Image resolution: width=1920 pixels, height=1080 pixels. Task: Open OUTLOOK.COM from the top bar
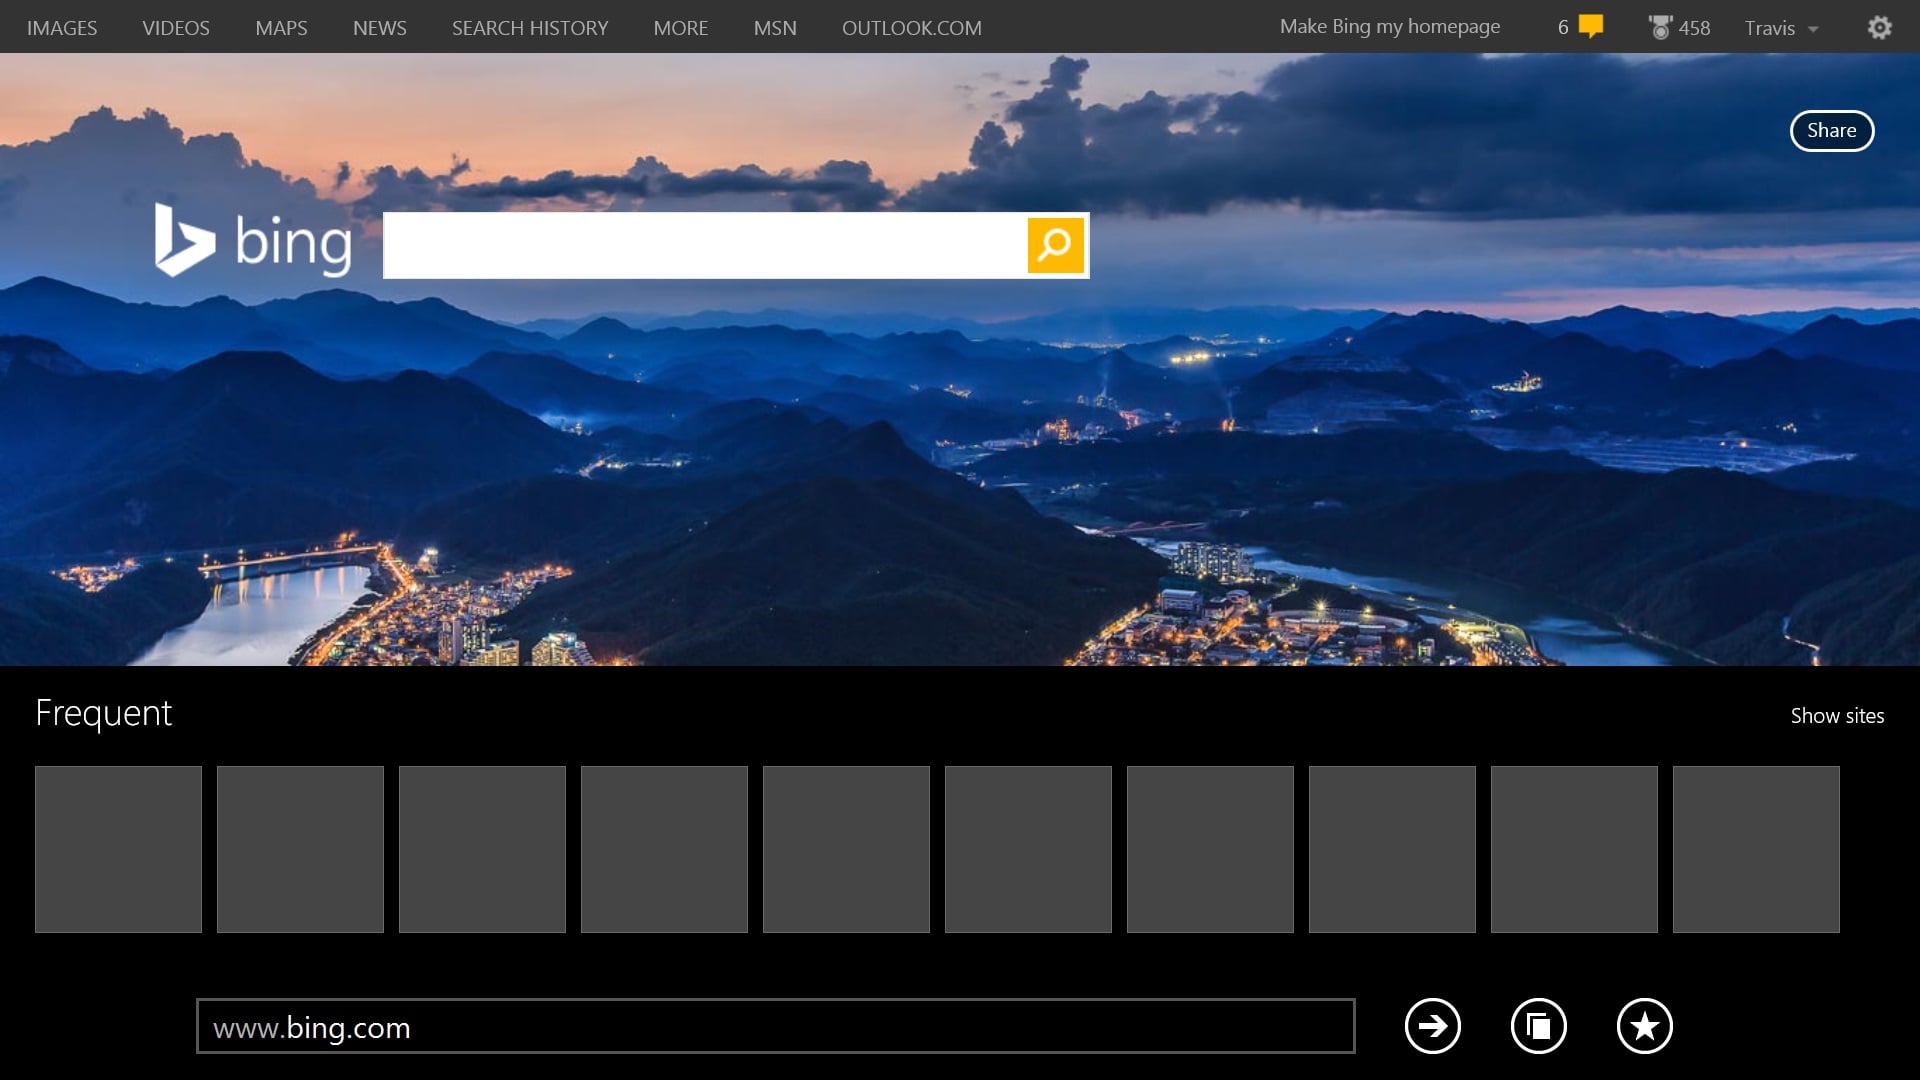tap(912, 27)
